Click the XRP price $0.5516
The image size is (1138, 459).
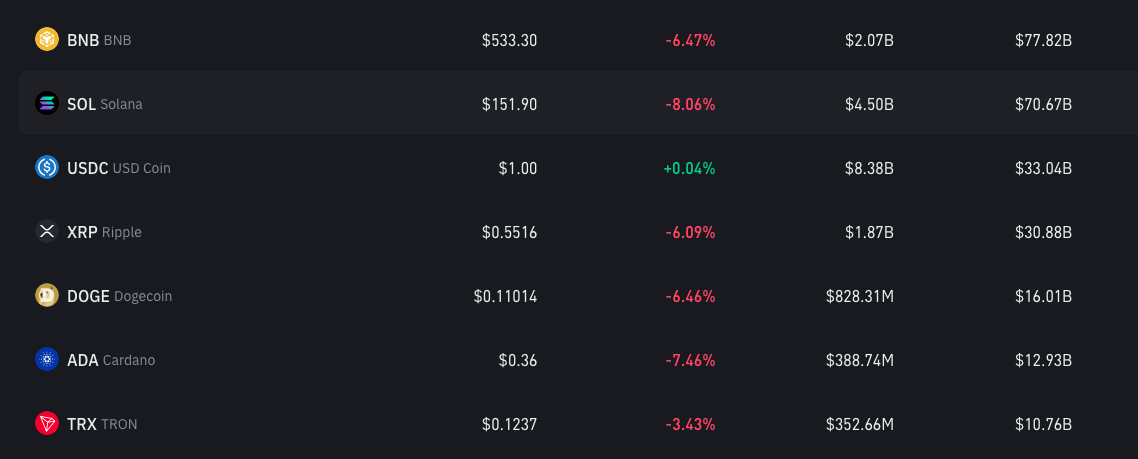click(x=509, y=232)
